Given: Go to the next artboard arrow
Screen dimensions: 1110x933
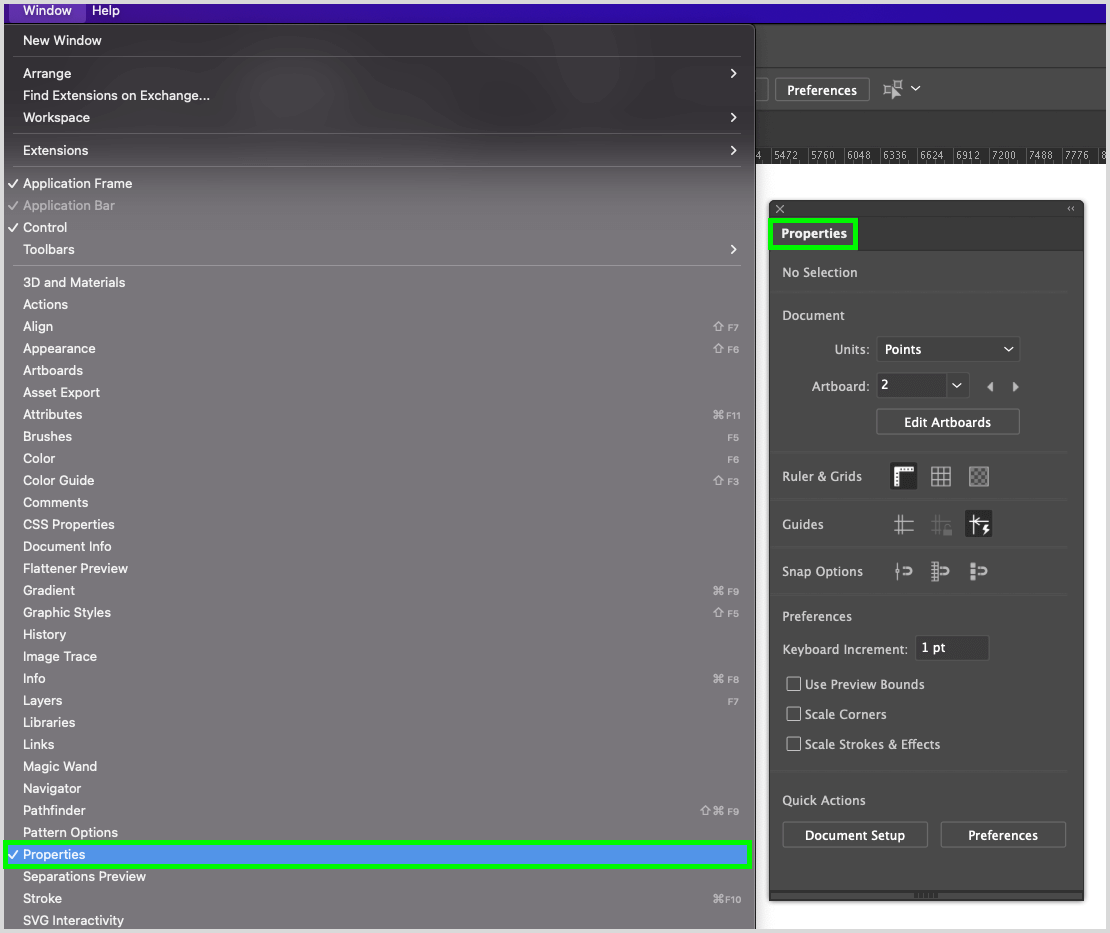Looking at the screenshot, I should (x=1016, y=387).
